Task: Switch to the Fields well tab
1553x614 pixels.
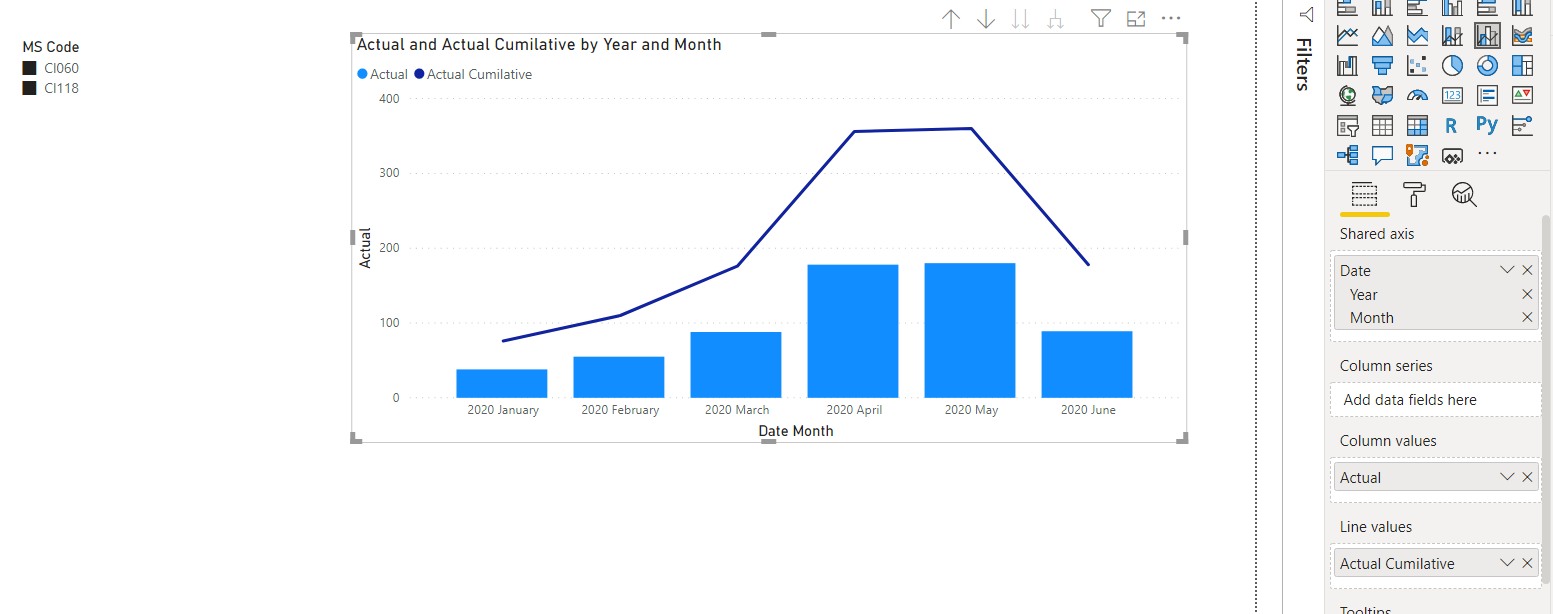Action: coord(1364,194)
